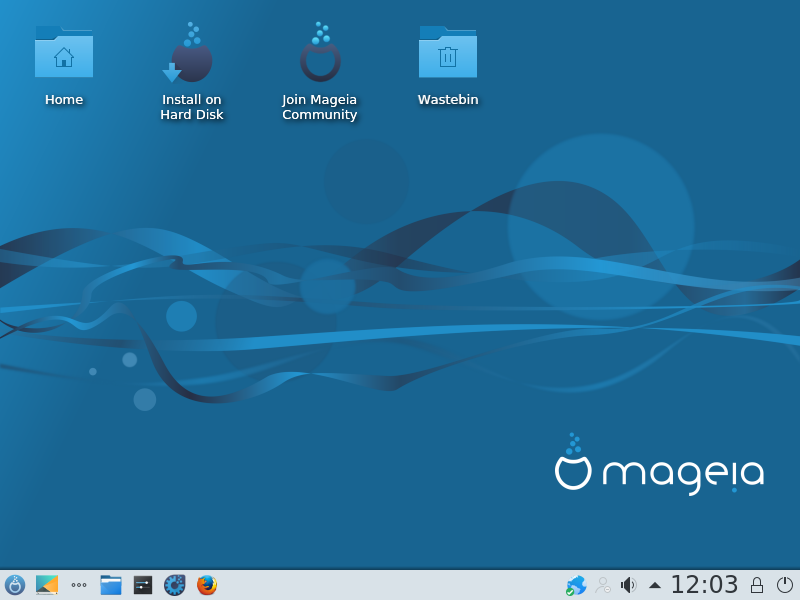
Task: Open the user/network status tray icon
Action: tap(602, 585)
